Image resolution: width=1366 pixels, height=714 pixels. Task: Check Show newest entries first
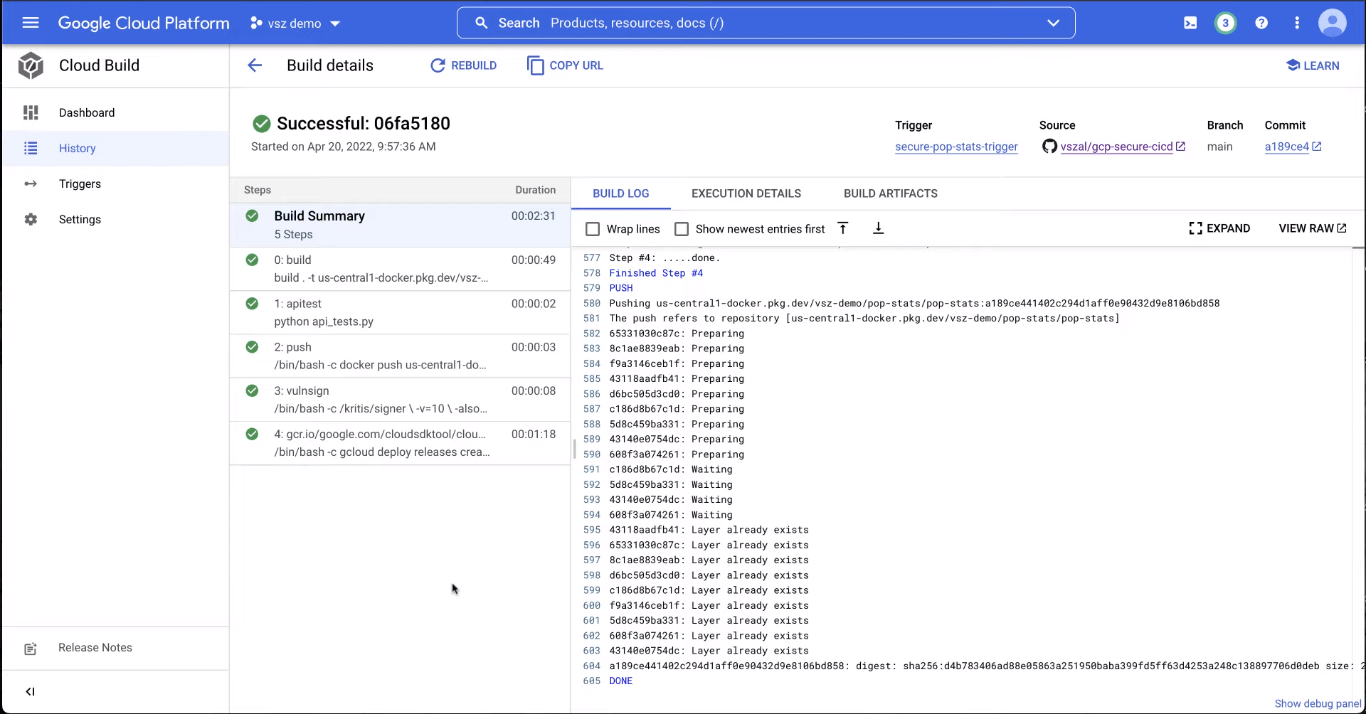pyautogui.click(x=681, y=229)
